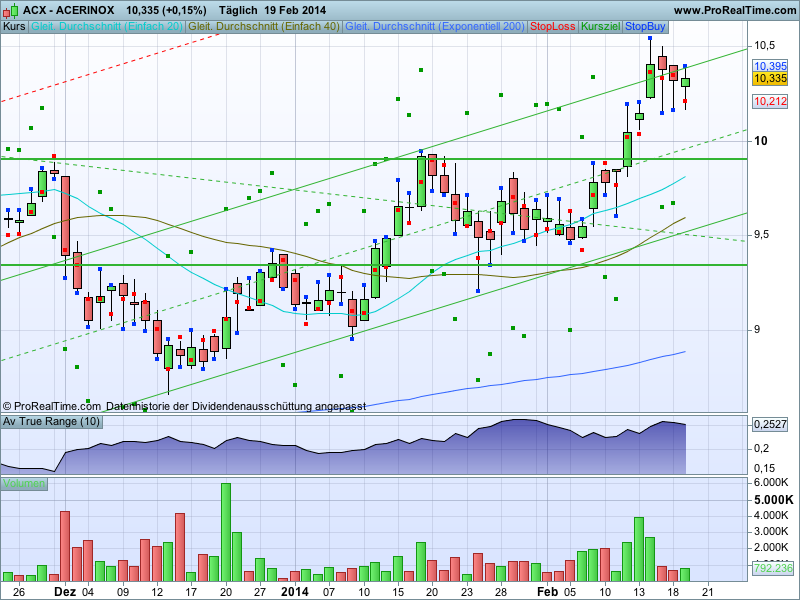The image size is (800, 600).
Task: Click the 0,2527 ATR value tag
Action: 770,424
